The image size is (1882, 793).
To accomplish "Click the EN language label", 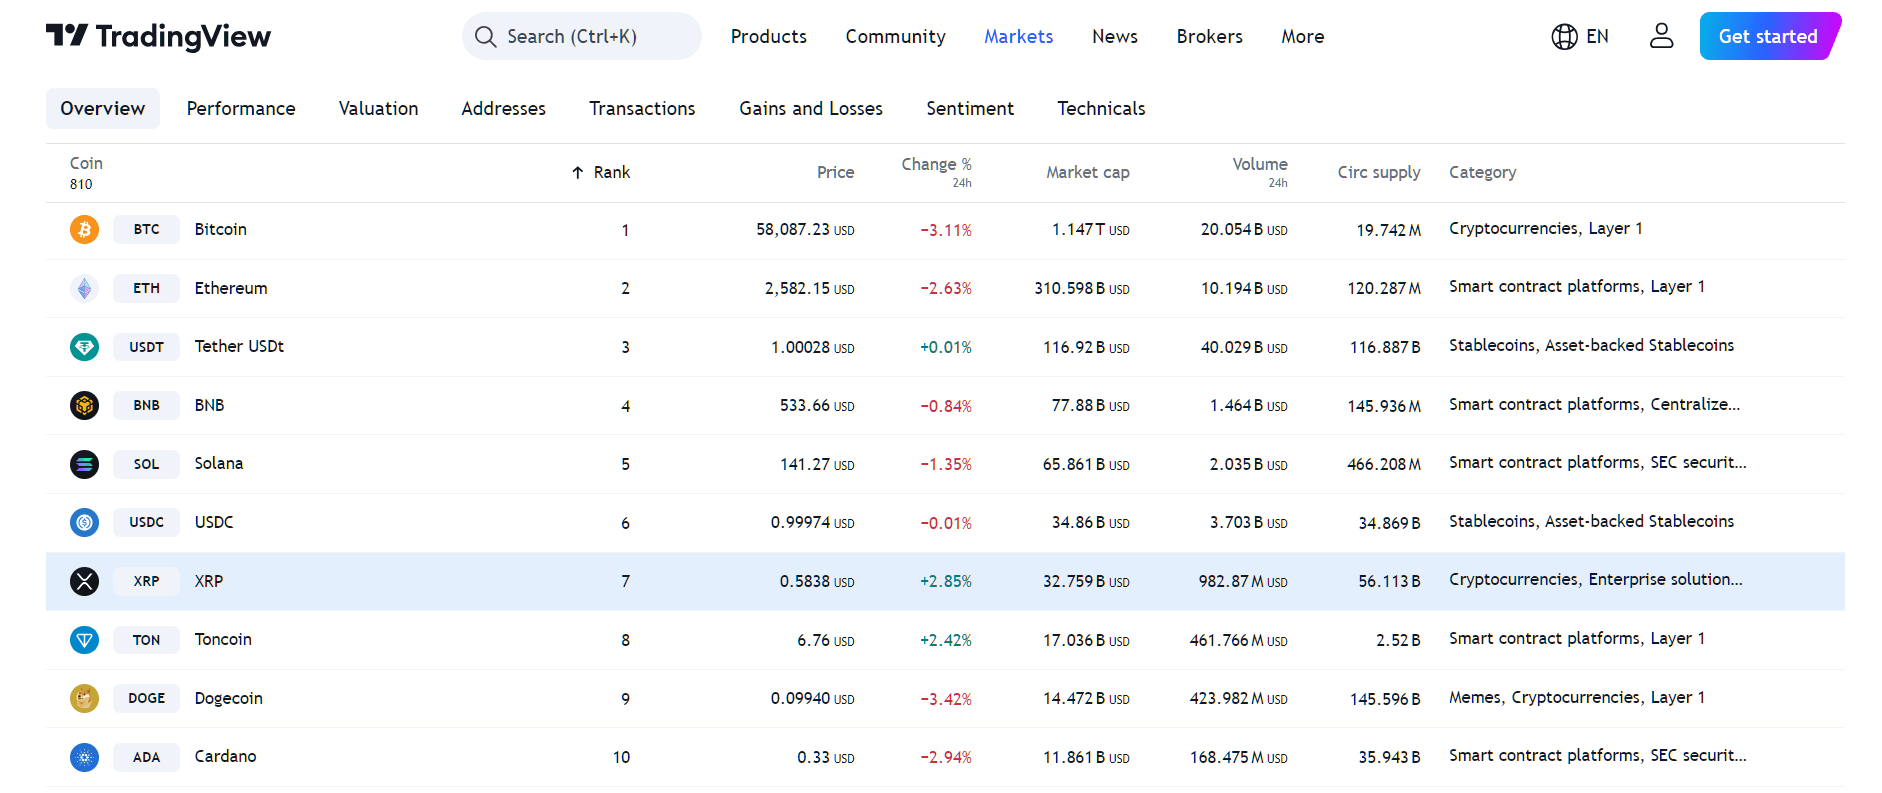I will tap(1597, 36).
